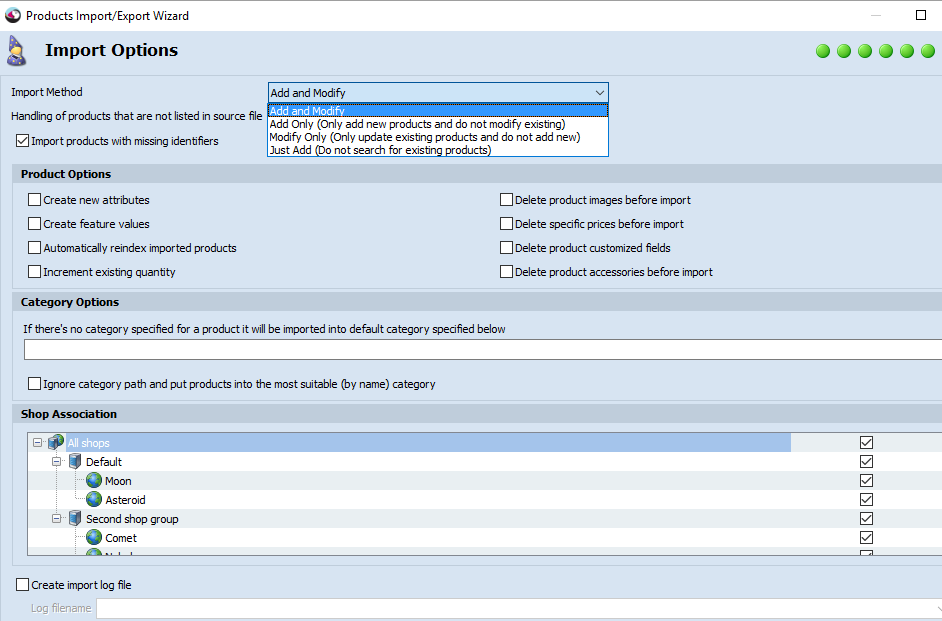Uncheck the Moon shop association checkbox
The width and height of the screenshot is (942, 621).
(866, 480)
